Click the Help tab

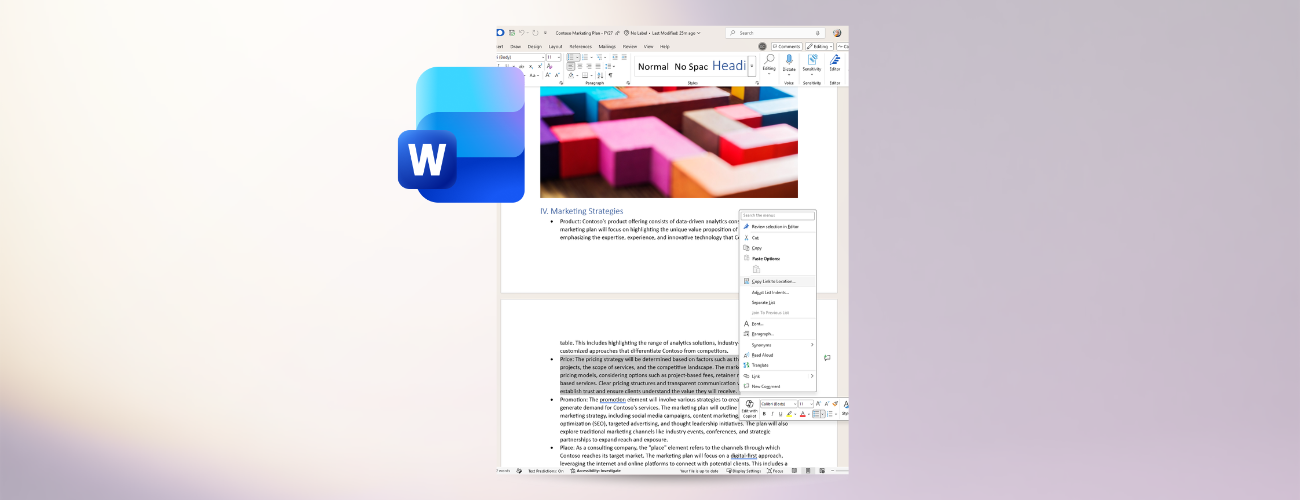pyautogui.click(x=665, y=46)
